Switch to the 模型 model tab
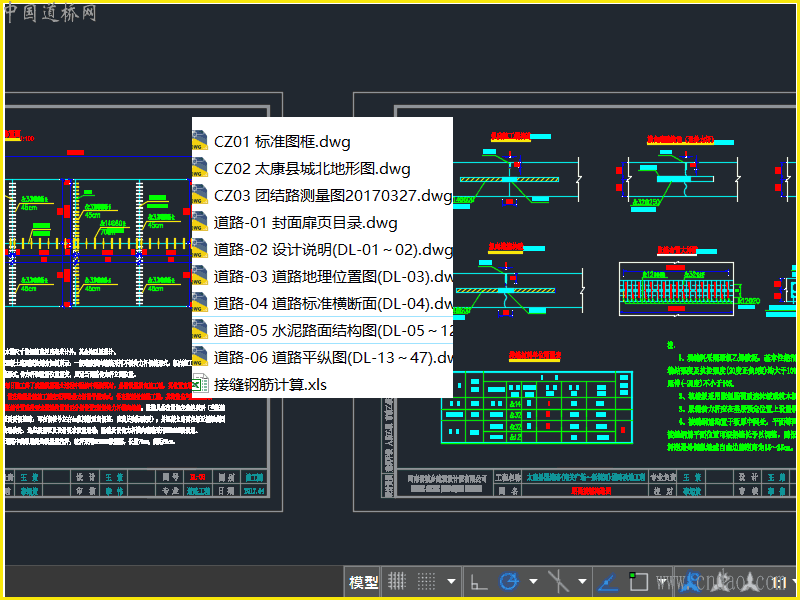Image resolution: width=800 pixels, height=600 pixels. [363, 582]
